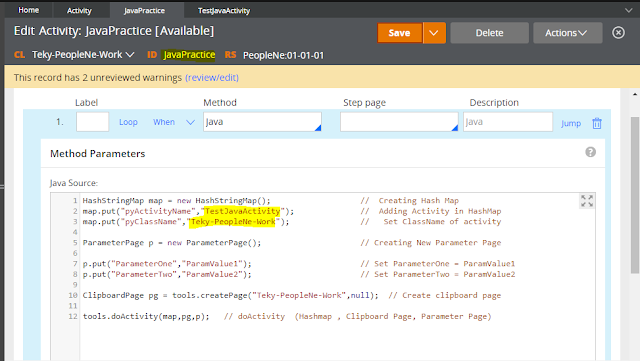Expand the Actions menu

pyautogui.click(x=567, y=33)
